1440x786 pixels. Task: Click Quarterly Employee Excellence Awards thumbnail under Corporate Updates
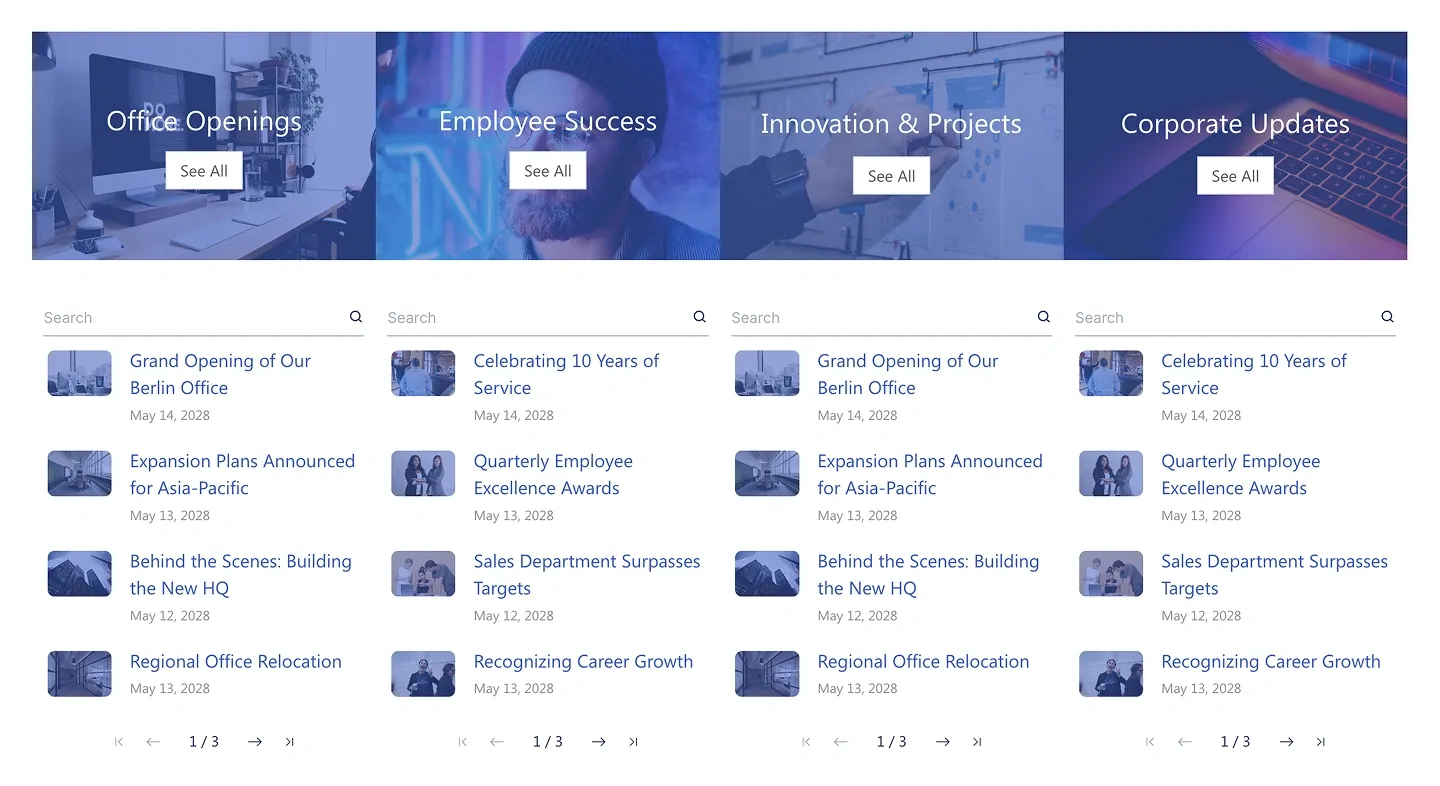pos(1111,473)
